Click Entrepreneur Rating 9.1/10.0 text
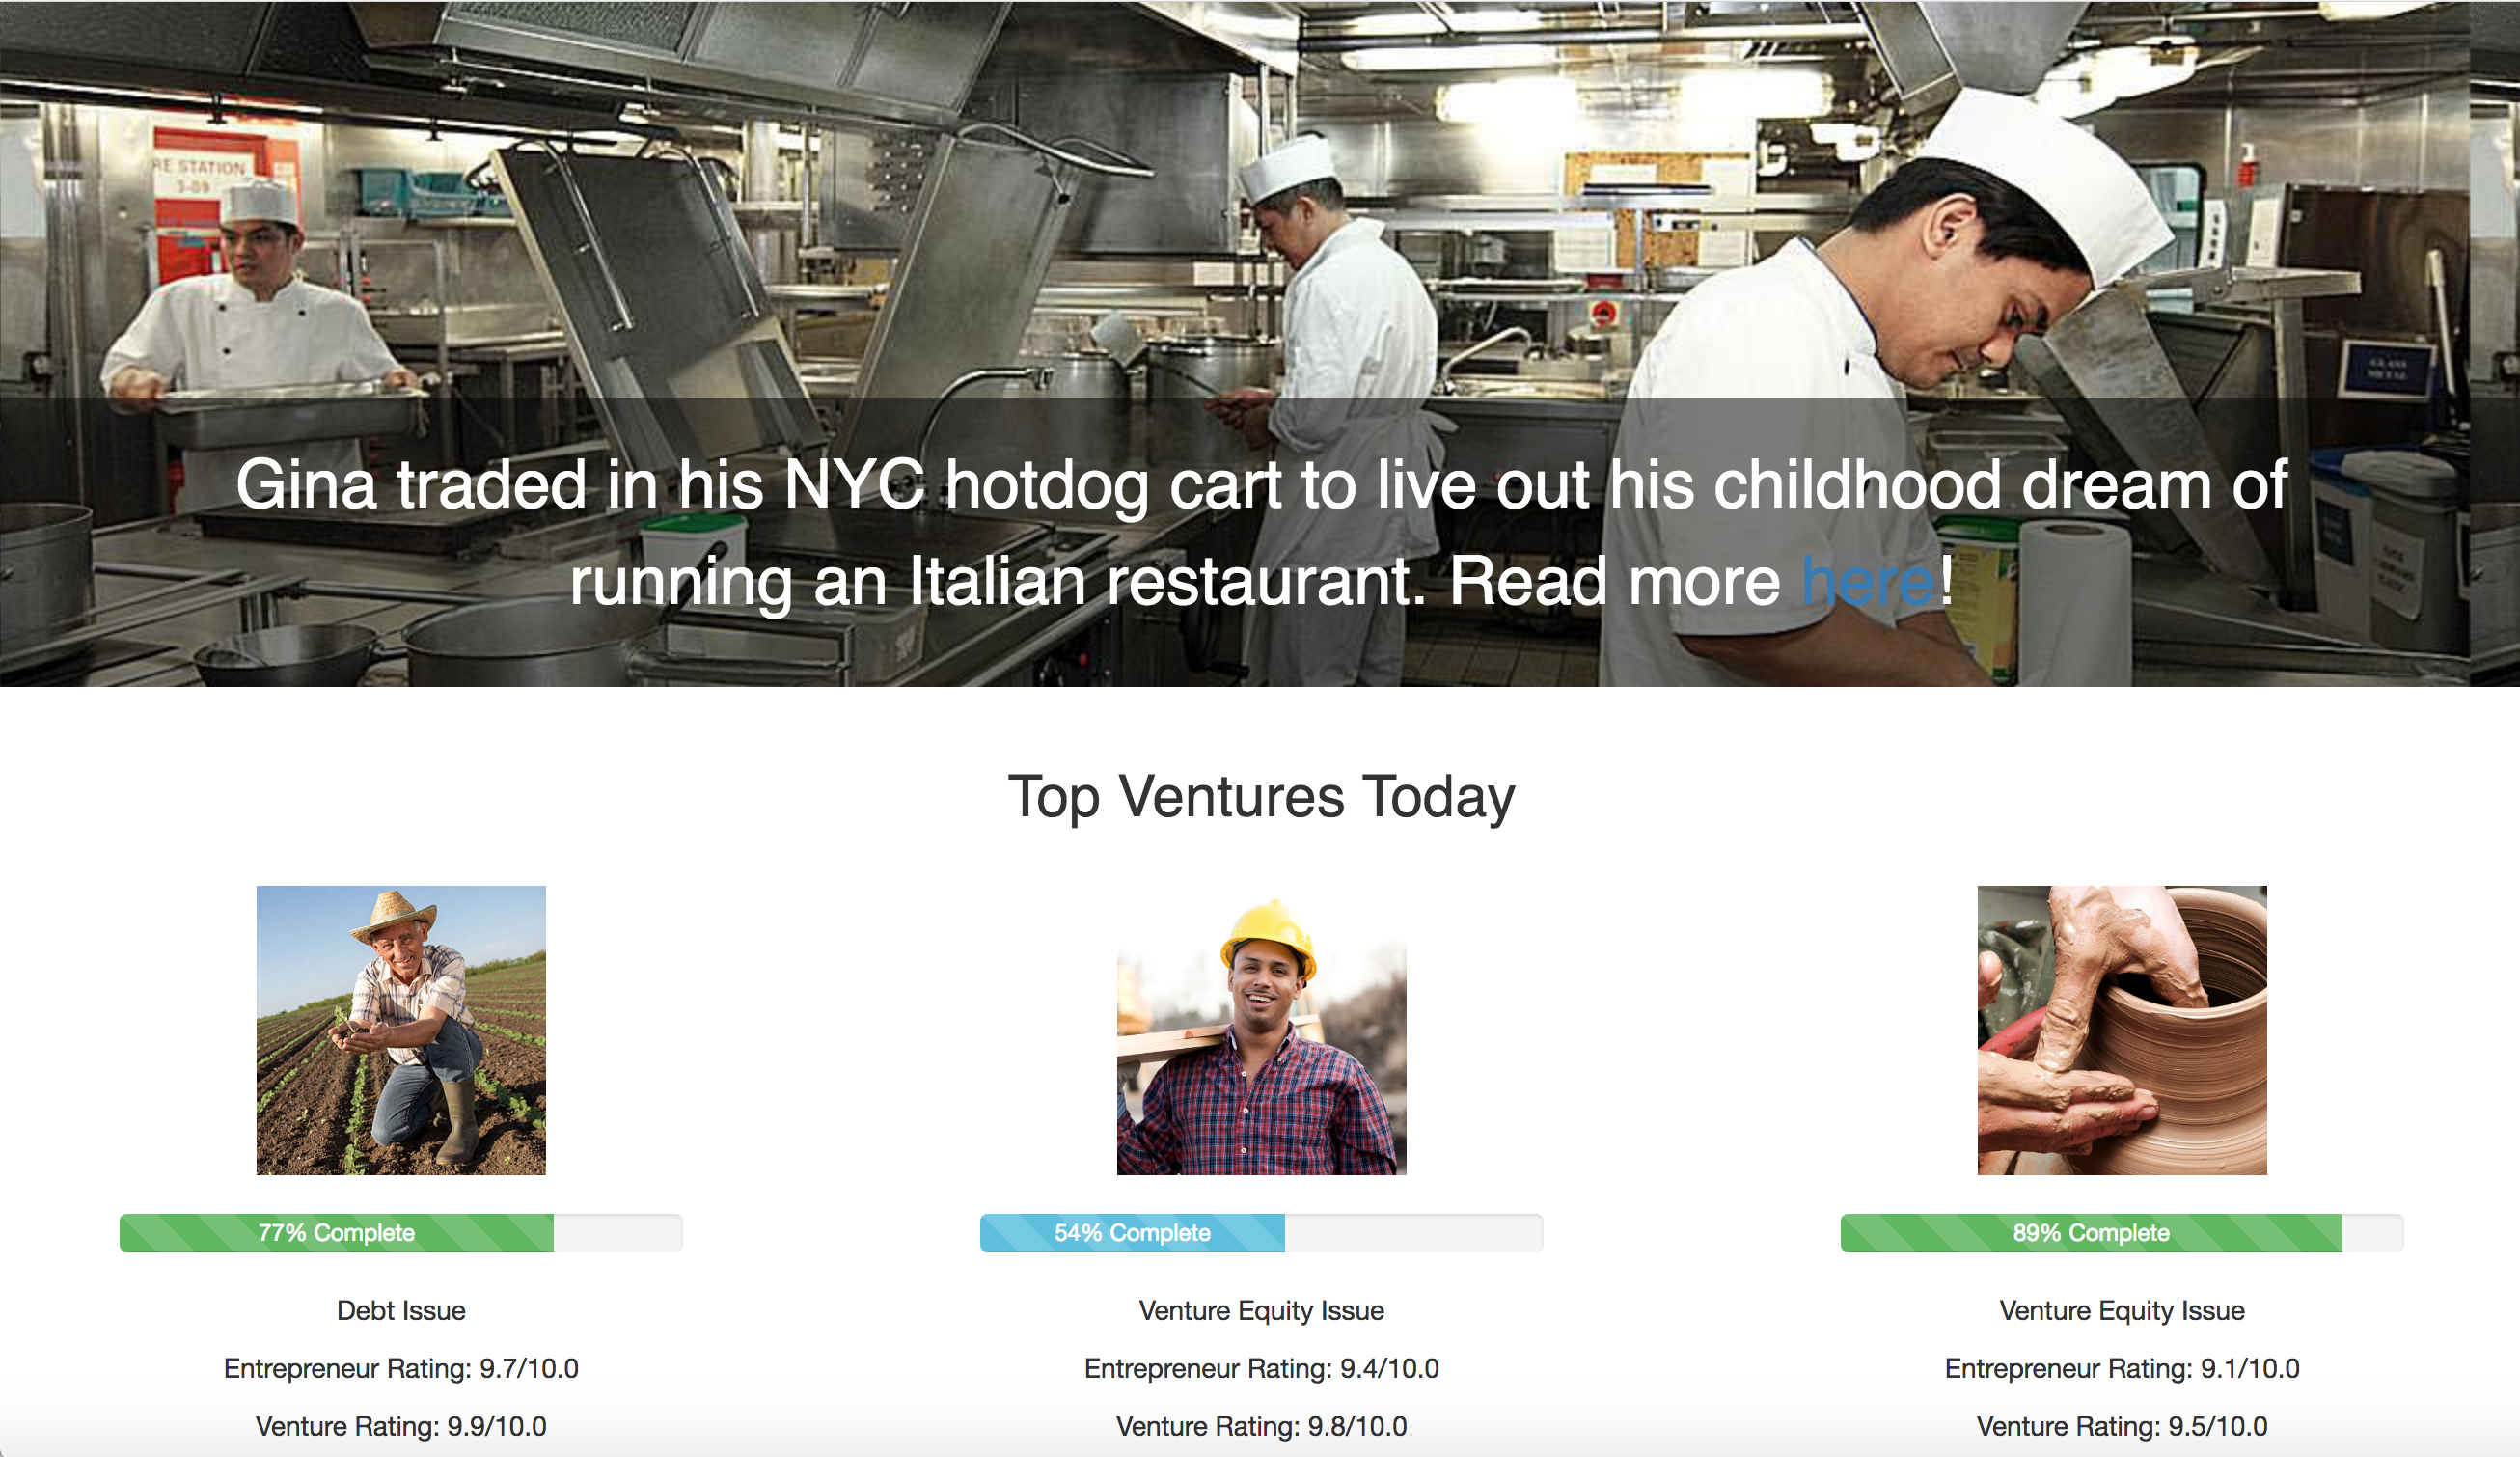This screenshot has height=1457, width=2520. [2122, 1369]
